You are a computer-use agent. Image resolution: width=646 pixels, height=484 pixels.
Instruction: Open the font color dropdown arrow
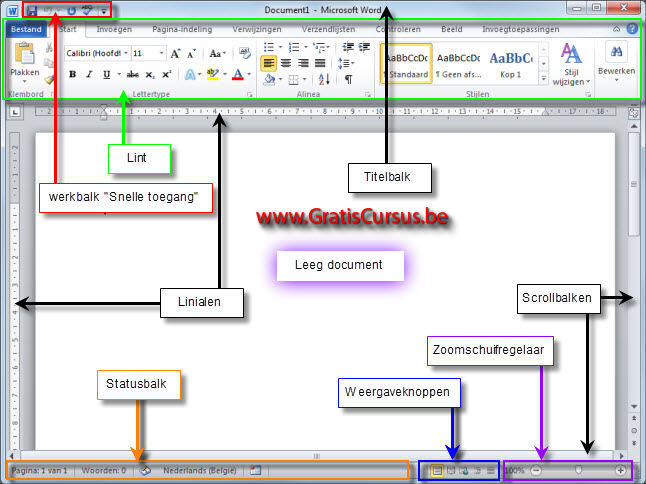tap(249, 75)
